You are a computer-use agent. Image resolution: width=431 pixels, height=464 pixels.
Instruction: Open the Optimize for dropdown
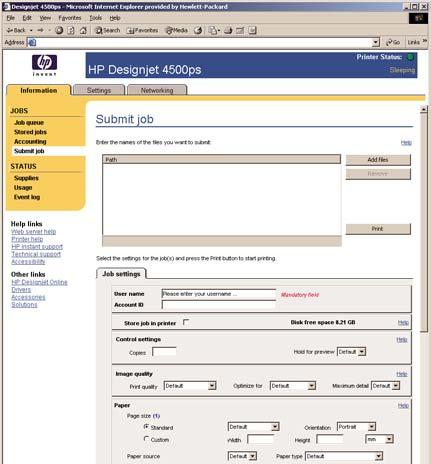point(293,386)
